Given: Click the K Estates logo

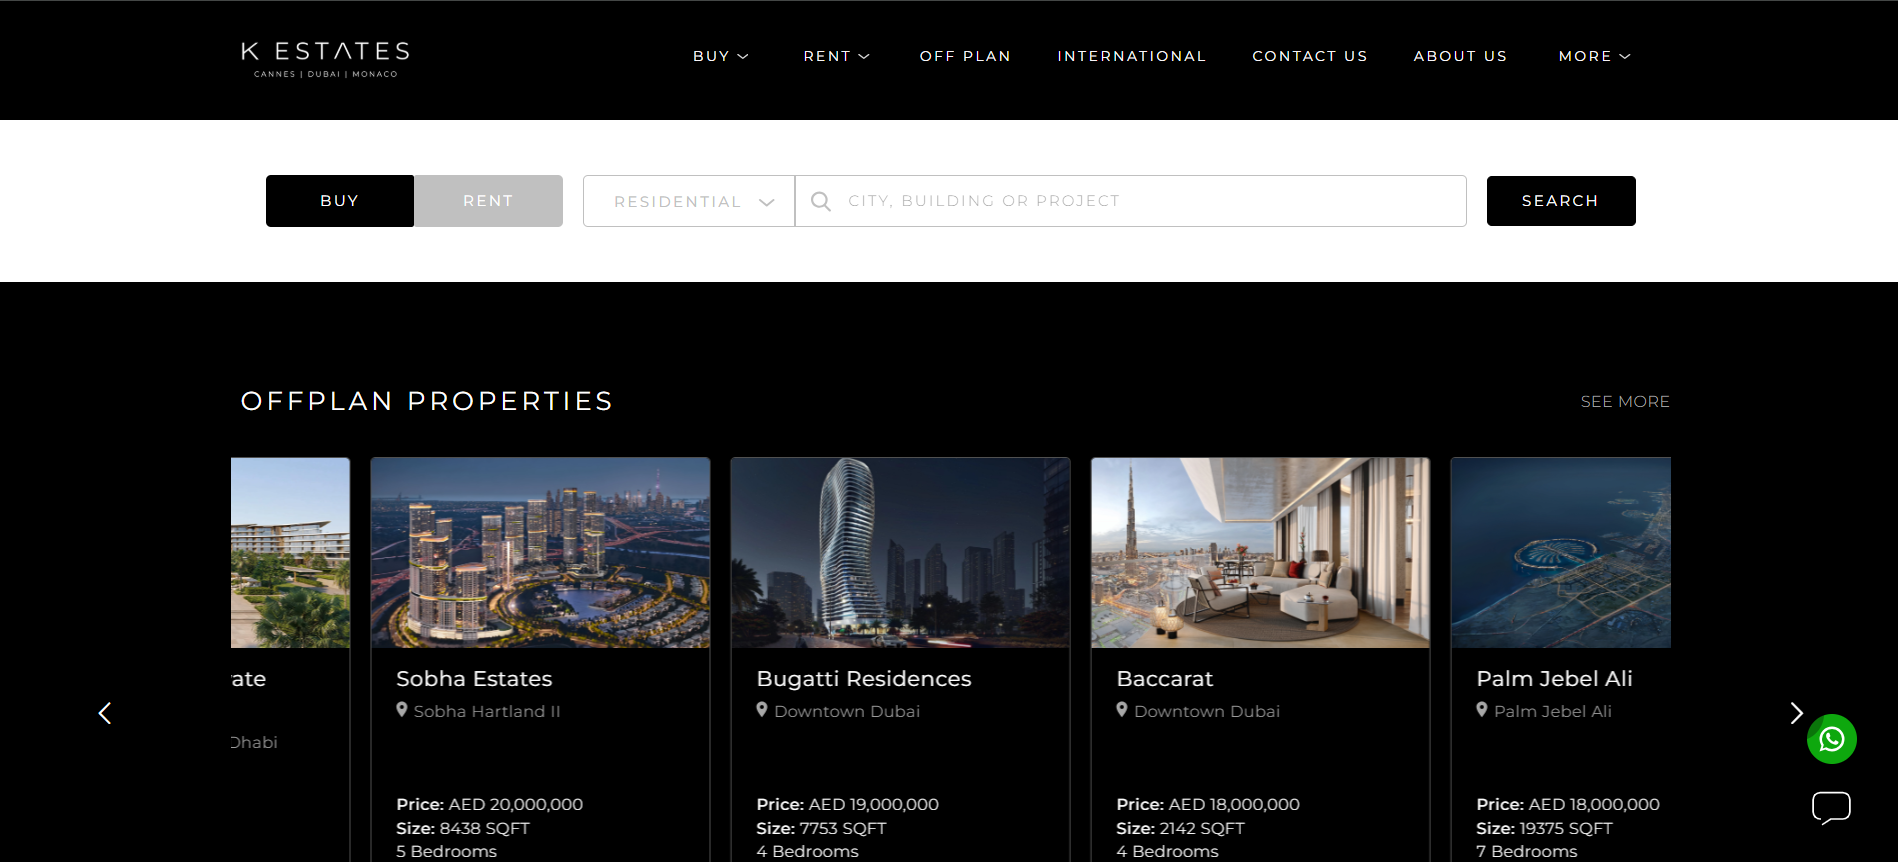Looking at the screenshot, I should [325, 58].
